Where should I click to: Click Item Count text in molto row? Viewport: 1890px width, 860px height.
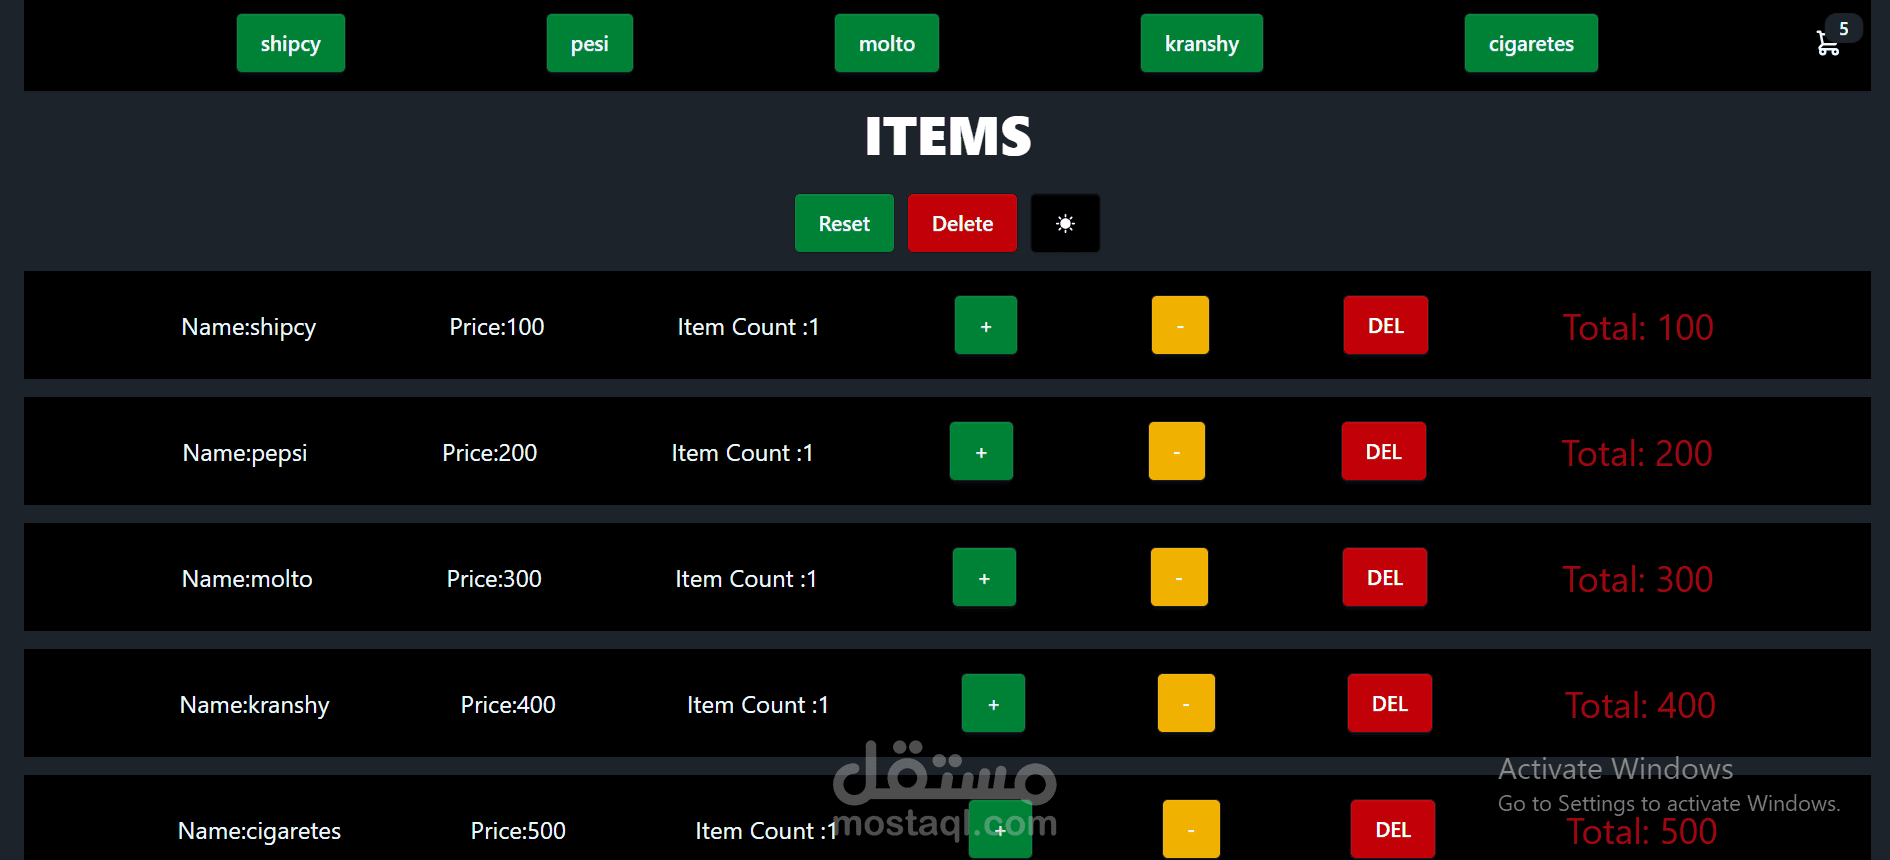coord(746,579)
